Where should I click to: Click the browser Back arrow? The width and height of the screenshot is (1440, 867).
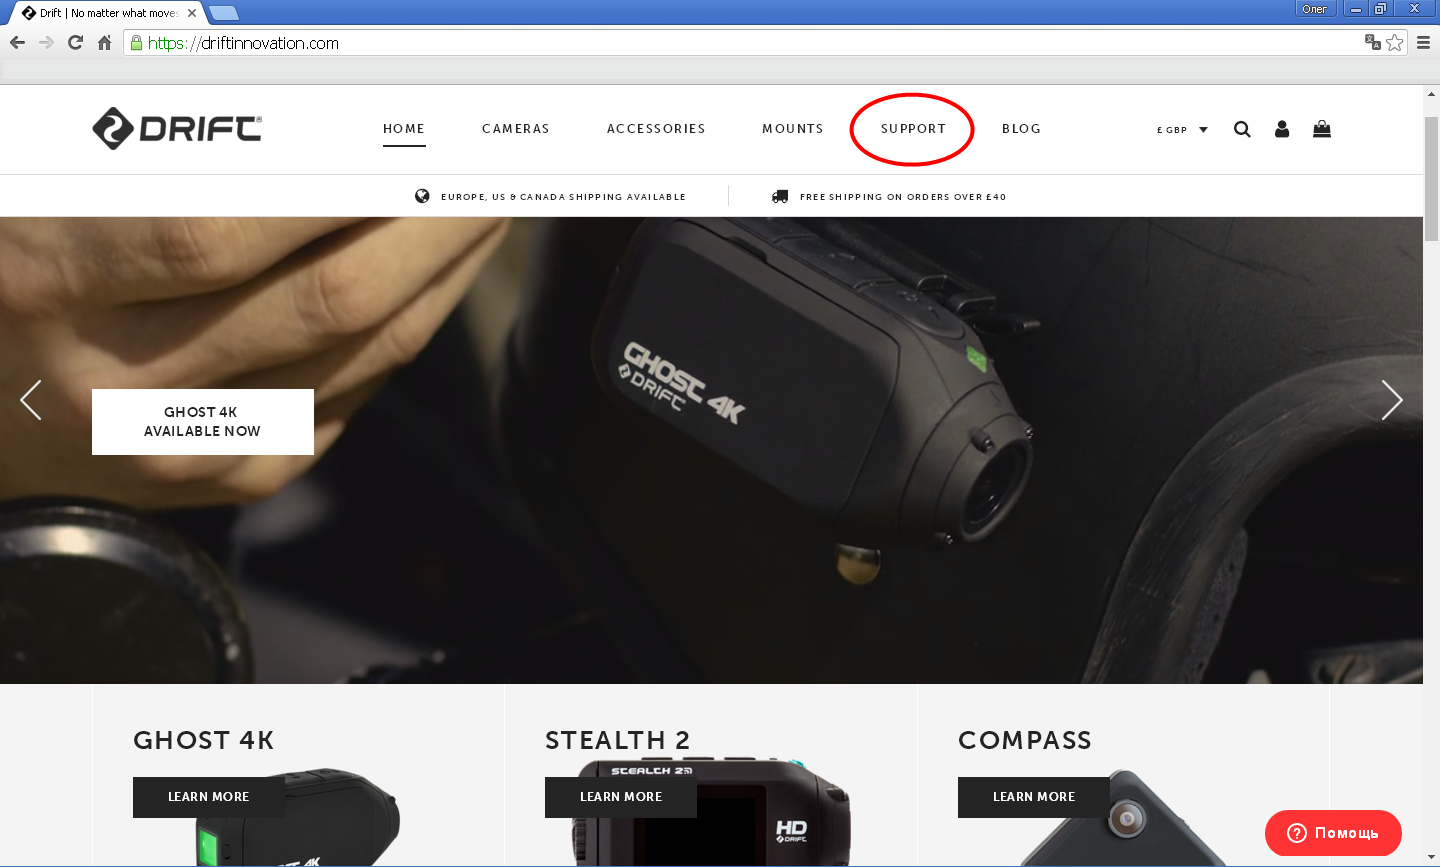pos(17,43)
